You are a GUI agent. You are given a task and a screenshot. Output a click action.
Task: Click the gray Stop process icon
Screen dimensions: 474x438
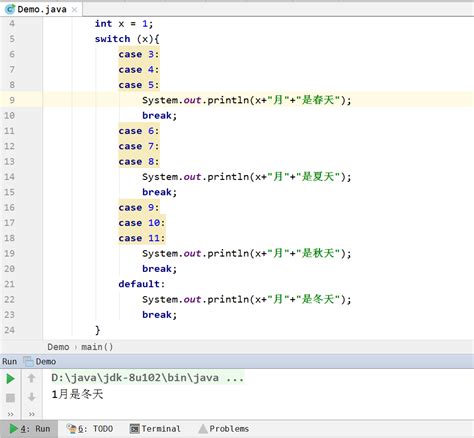[x=10, y=398]
